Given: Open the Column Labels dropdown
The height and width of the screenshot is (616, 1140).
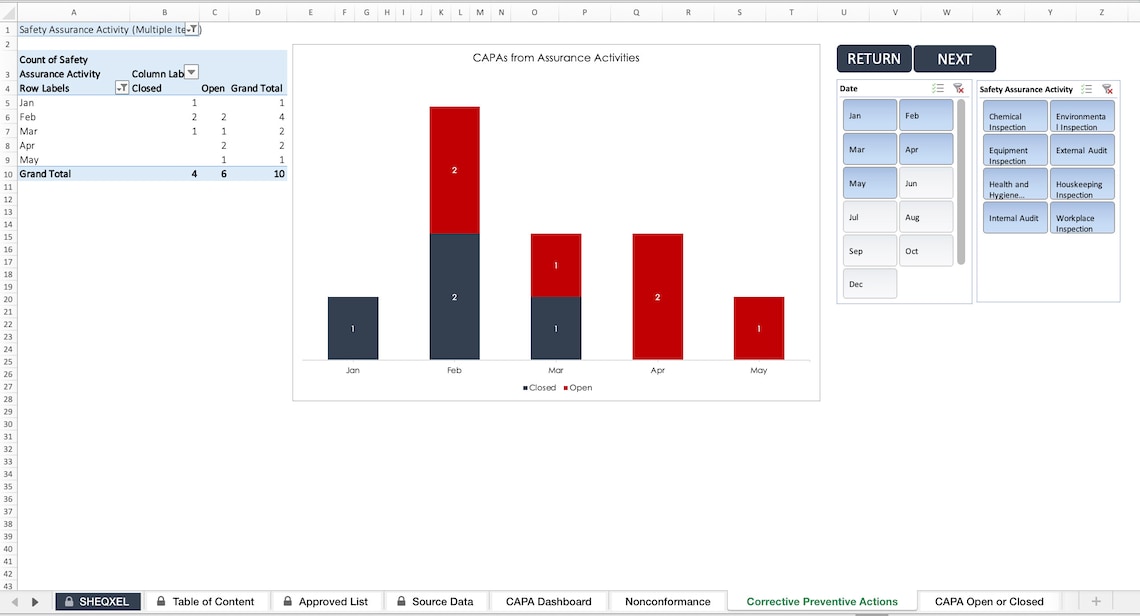Looking at the screenshot, I should [x=190, y=73].
